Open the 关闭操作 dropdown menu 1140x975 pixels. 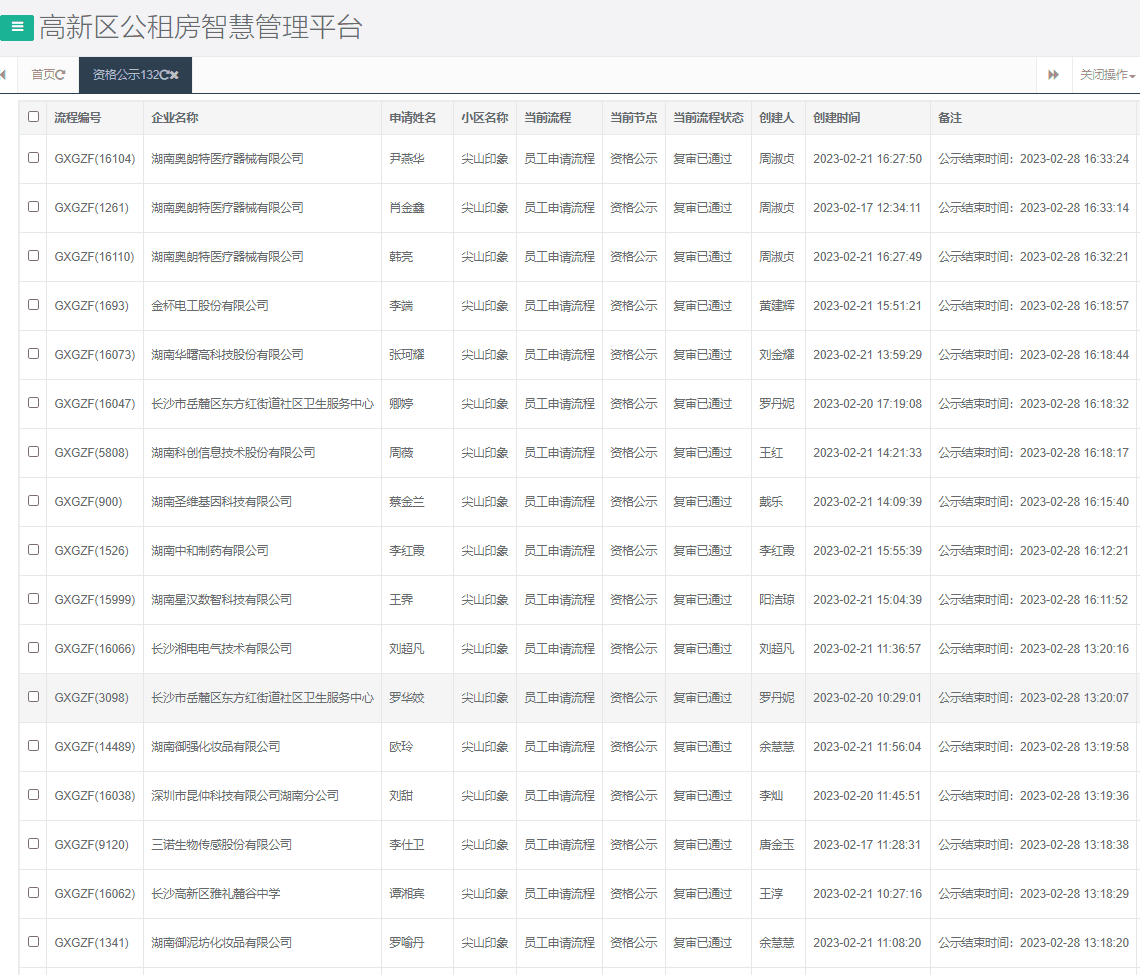point(1107,75)
